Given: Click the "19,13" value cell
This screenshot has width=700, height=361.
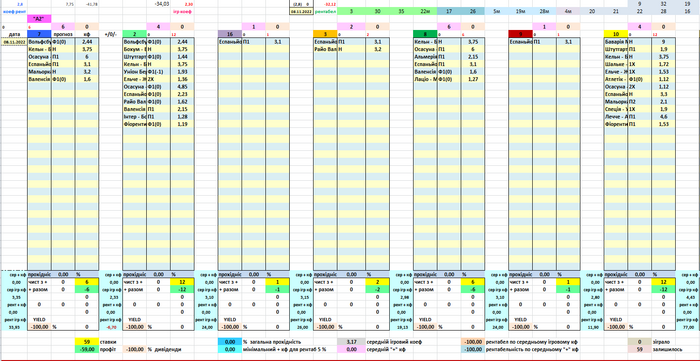Looking at the screenshot, I should [x=401, y=327].
